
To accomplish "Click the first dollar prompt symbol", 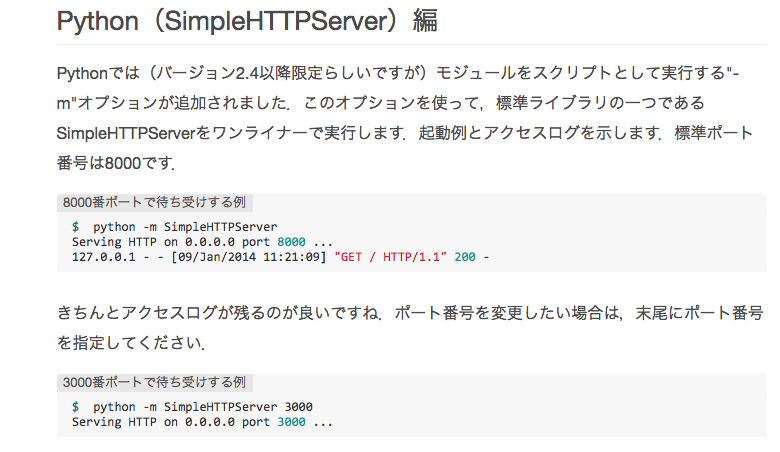I will click(76, 227).
